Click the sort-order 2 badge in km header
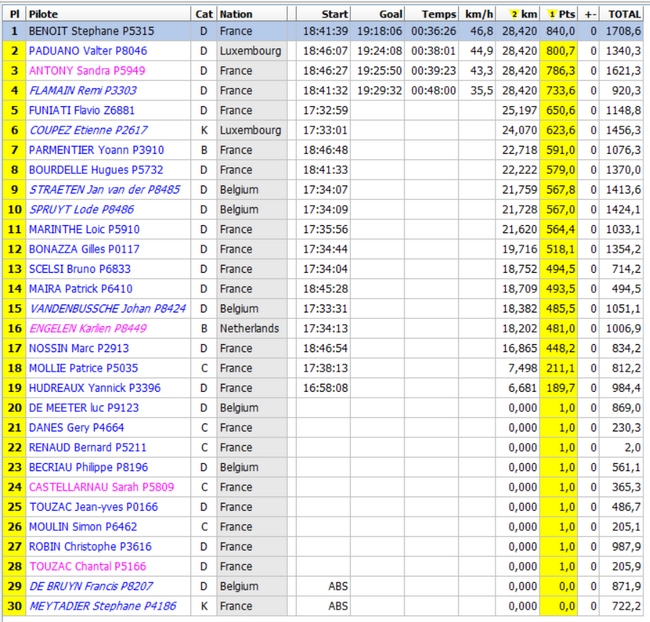 (514, 15)
